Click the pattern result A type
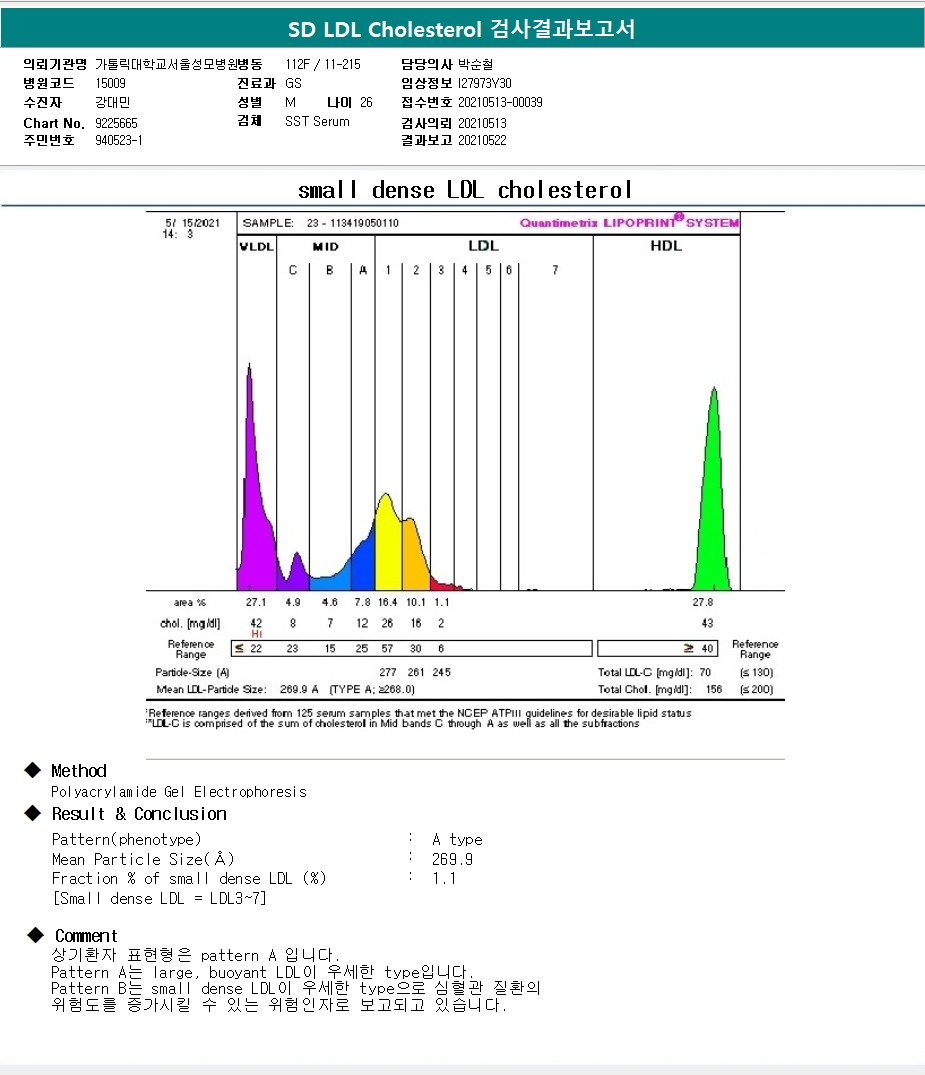 [457, 840]
